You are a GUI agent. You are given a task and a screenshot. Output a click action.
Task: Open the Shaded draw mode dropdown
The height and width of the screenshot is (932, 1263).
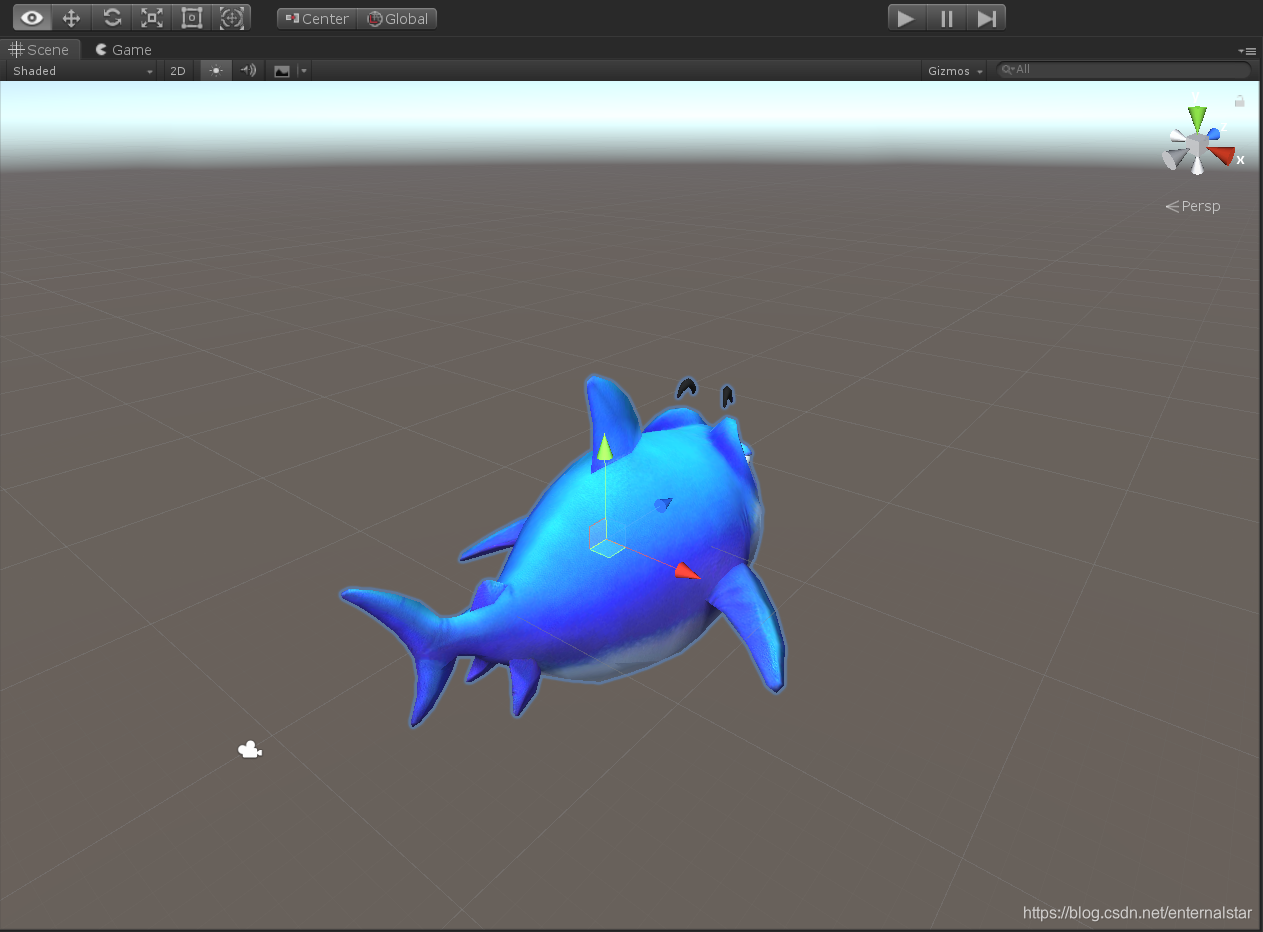pos(82,71)
